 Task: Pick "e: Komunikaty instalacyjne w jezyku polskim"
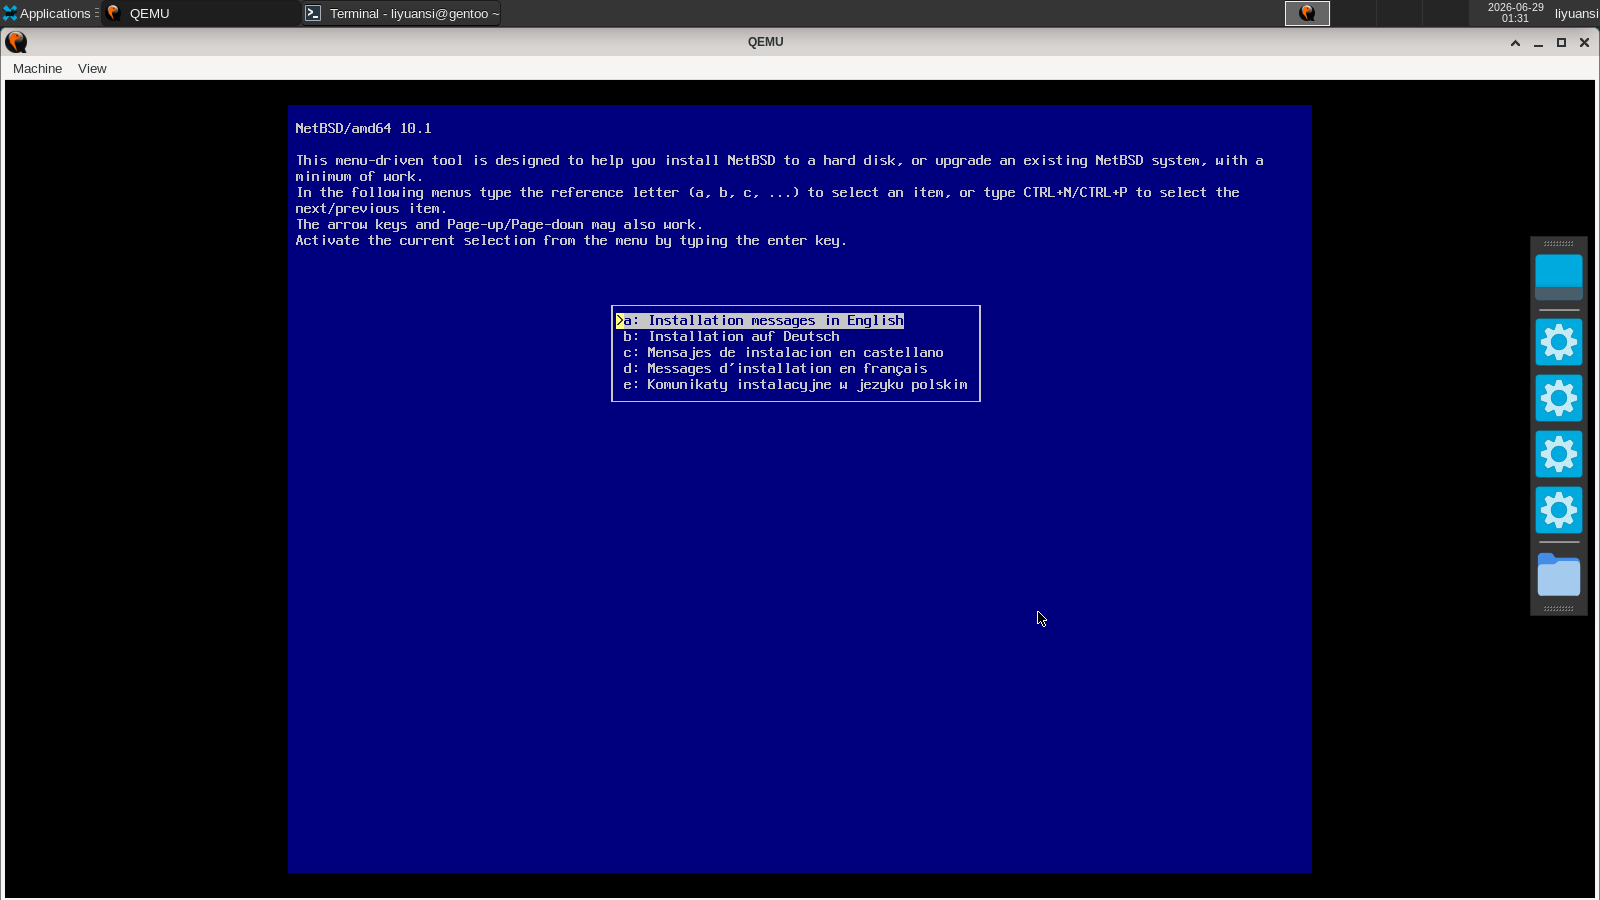[795, 385]
